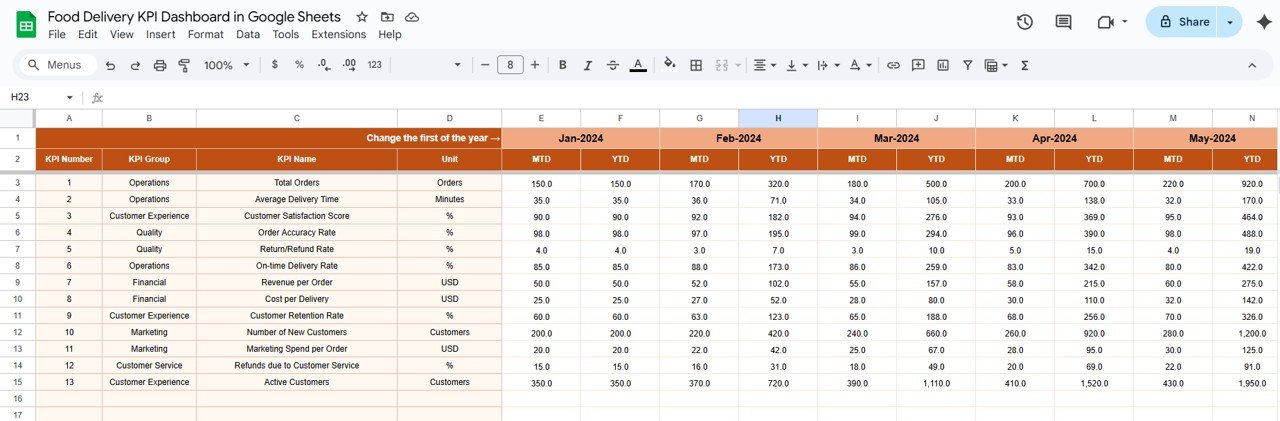Insert a link using the toolbar icon
This screenshot has width=1280, height=421.
[893, 65]
